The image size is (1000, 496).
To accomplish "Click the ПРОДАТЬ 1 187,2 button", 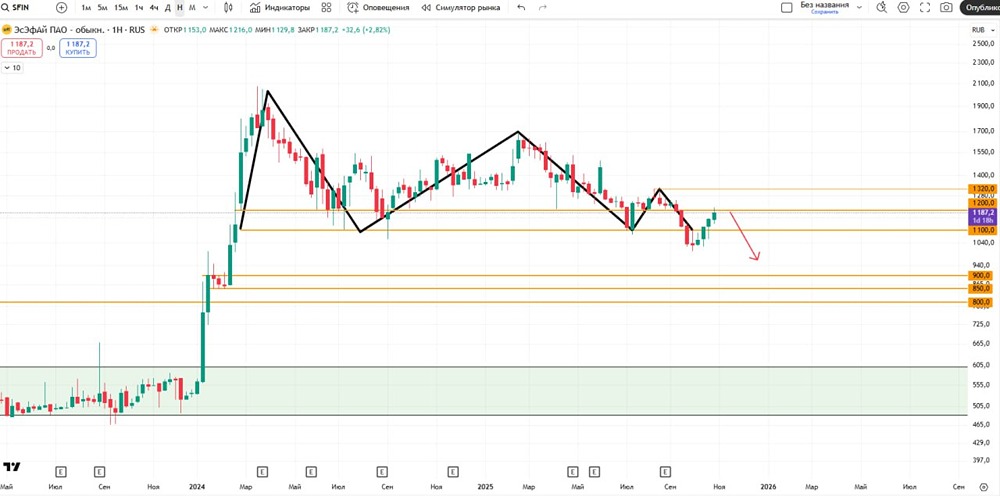I will 22,48.
